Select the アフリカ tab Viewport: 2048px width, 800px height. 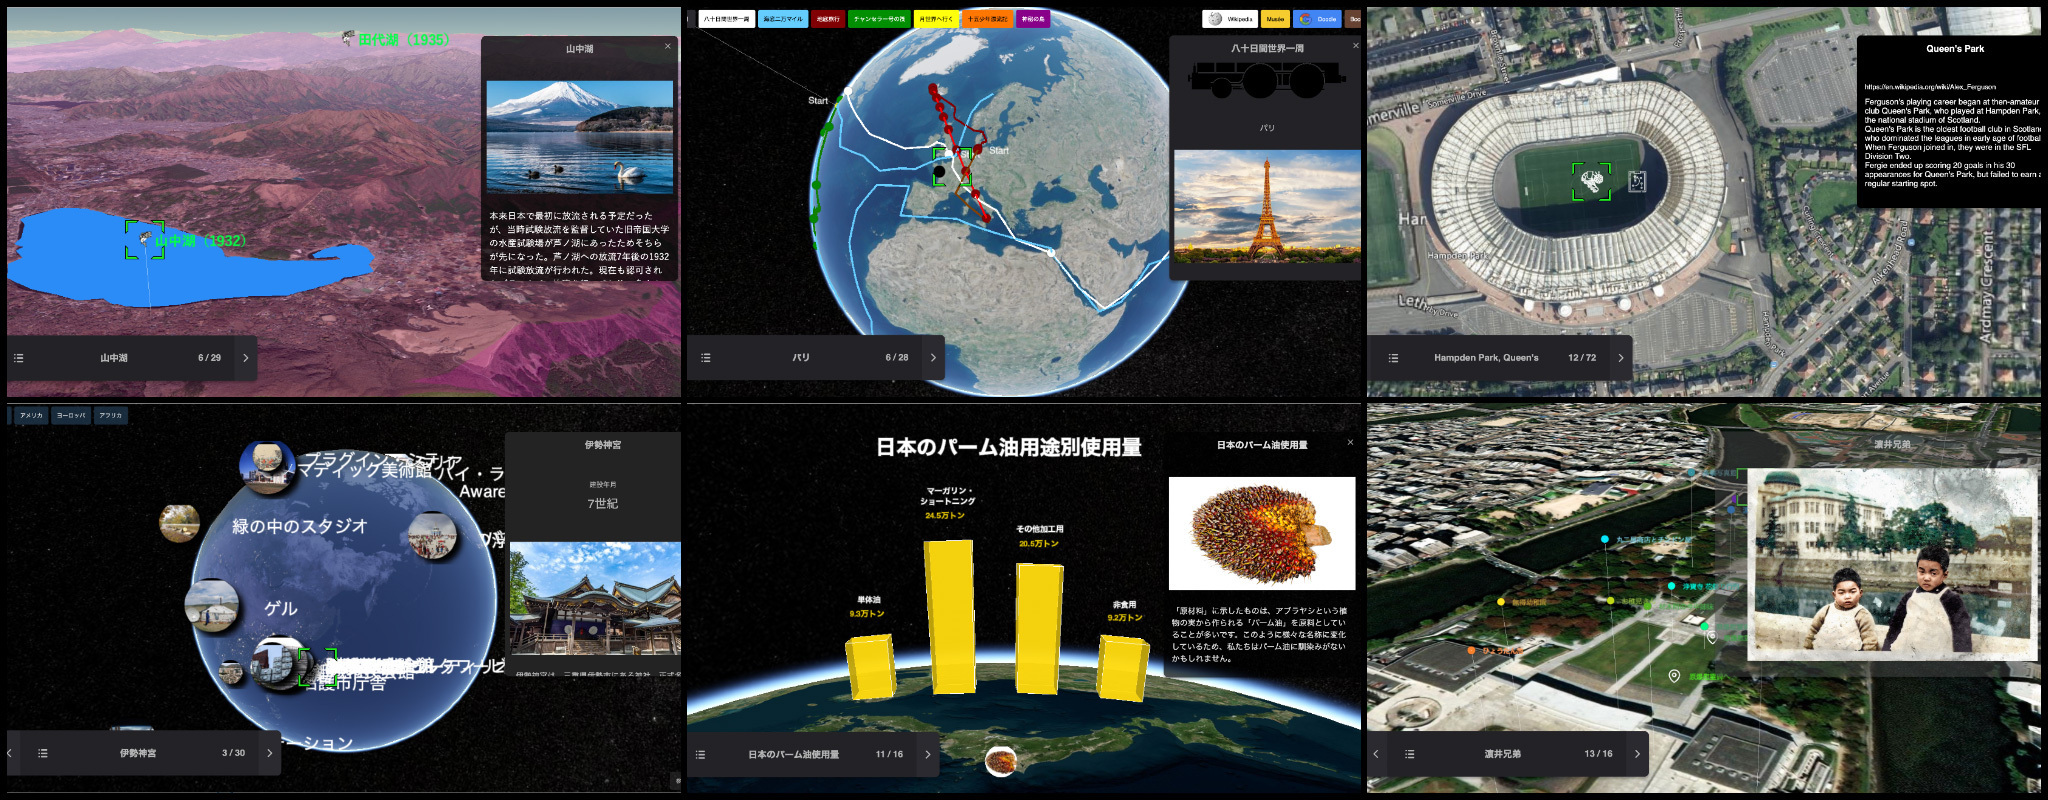[x=111, y=415]
